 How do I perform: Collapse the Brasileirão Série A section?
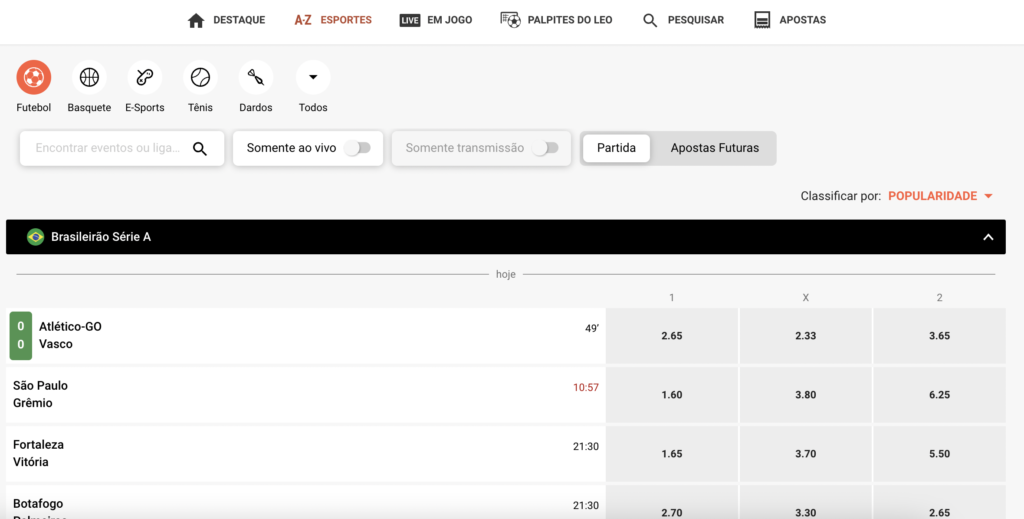click(988, 237)
